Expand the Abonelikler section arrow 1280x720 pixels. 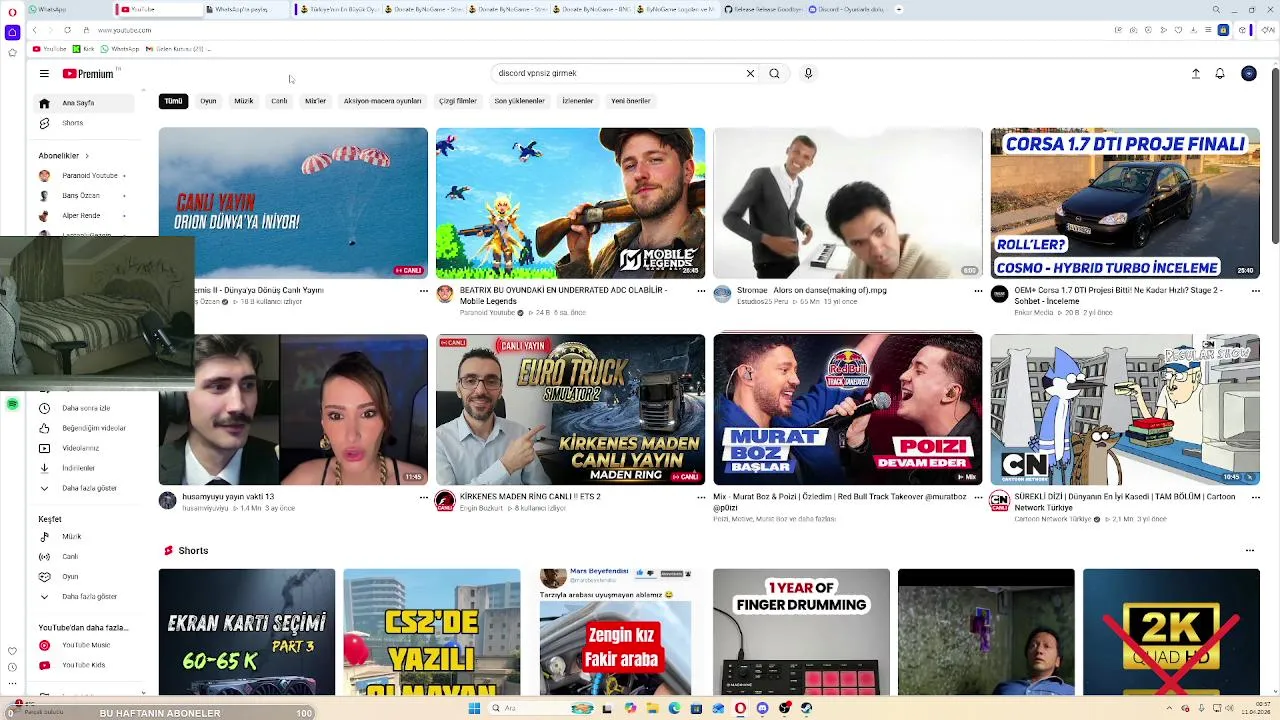(87, 156)
